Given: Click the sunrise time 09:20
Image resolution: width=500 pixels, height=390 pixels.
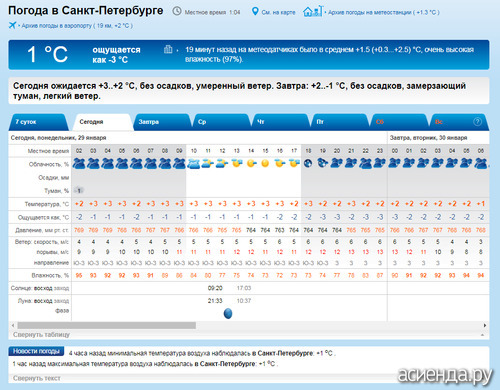Looking at the screenshot, I should (x=215, y=288).
